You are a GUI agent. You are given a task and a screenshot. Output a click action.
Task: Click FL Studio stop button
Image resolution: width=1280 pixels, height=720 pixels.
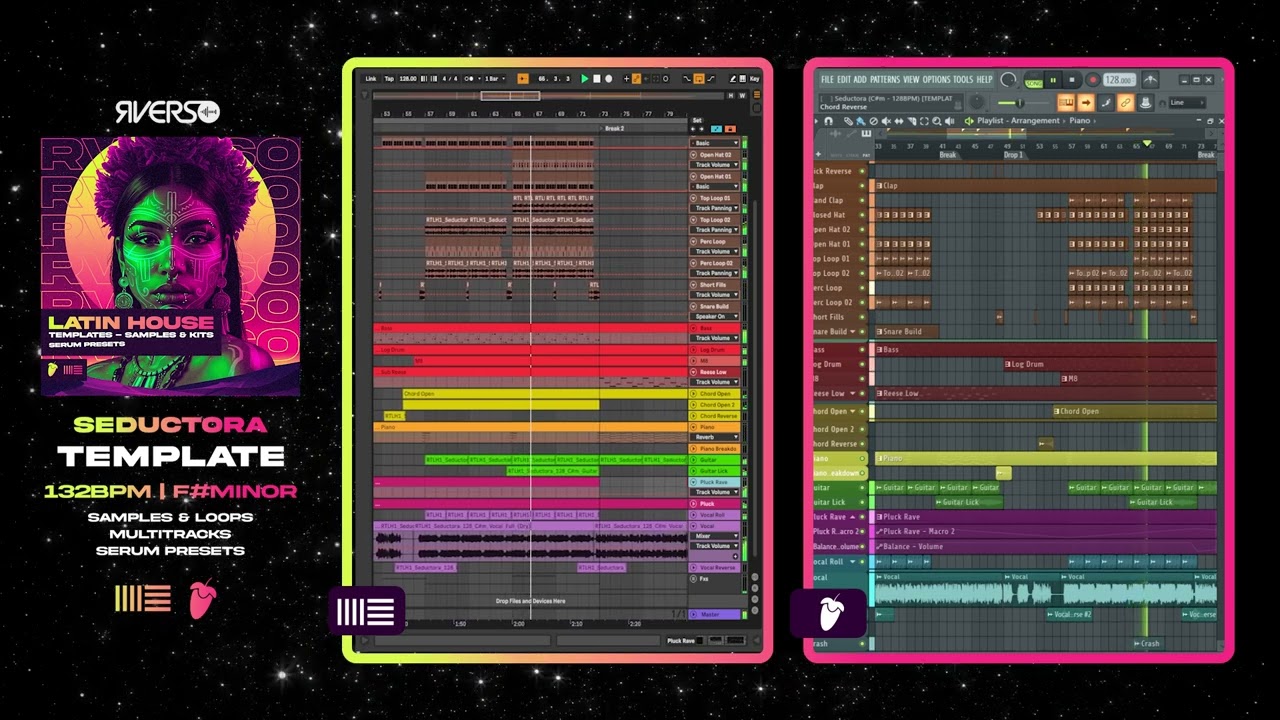tap(1071, 80)
